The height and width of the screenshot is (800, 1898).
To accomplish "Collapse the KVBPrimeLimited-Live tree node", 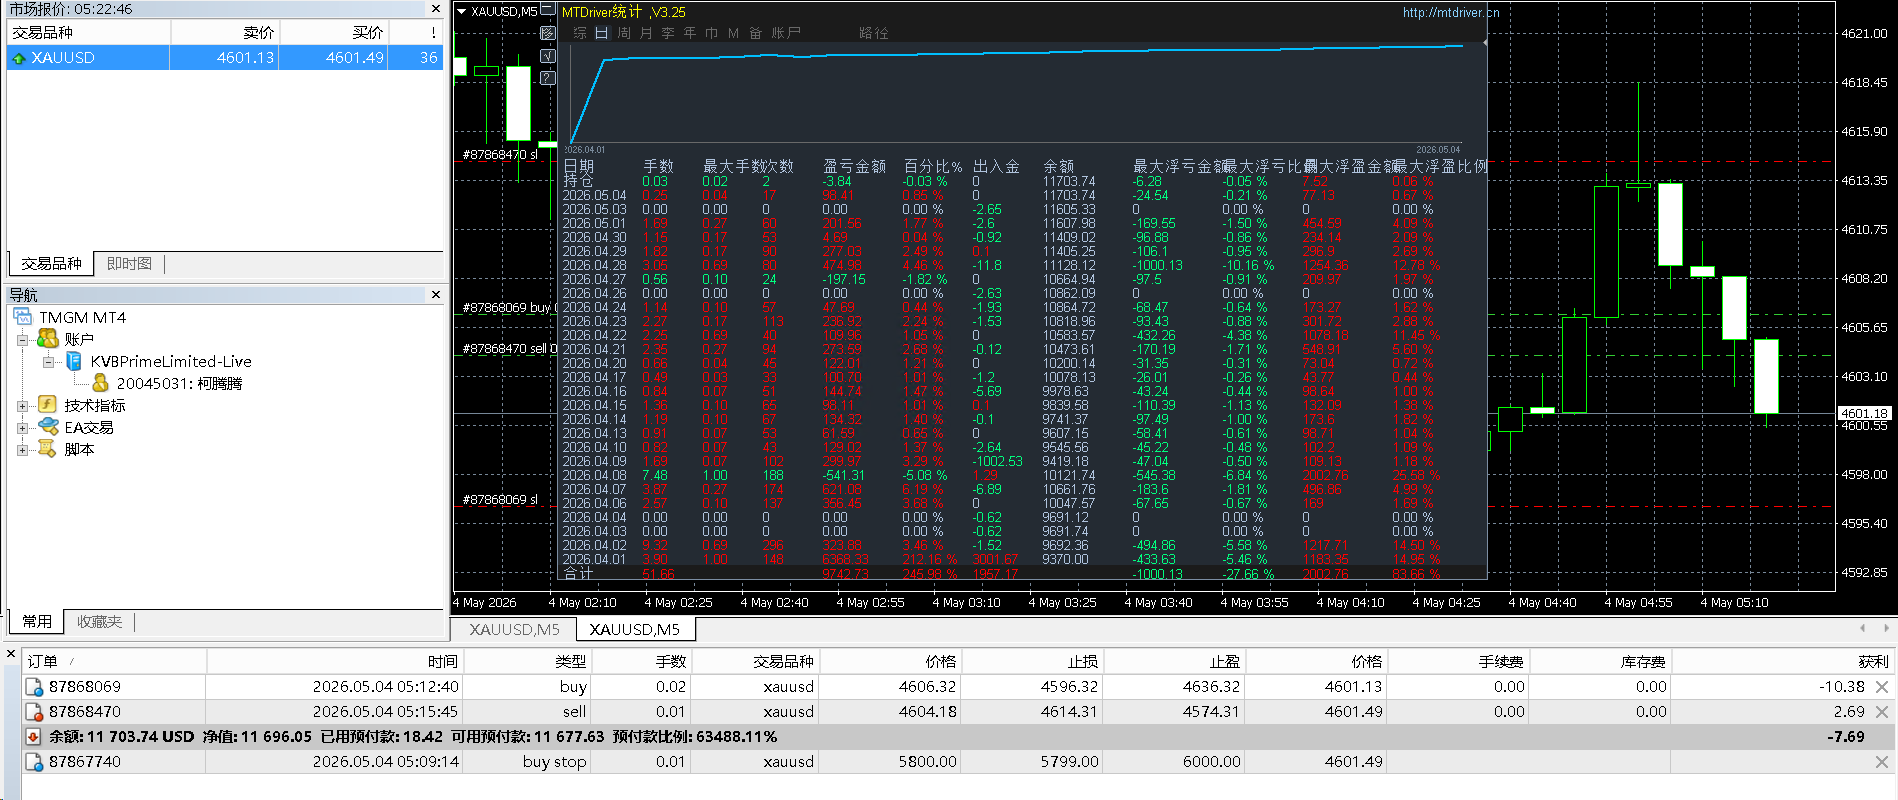I will pos(48,362).
